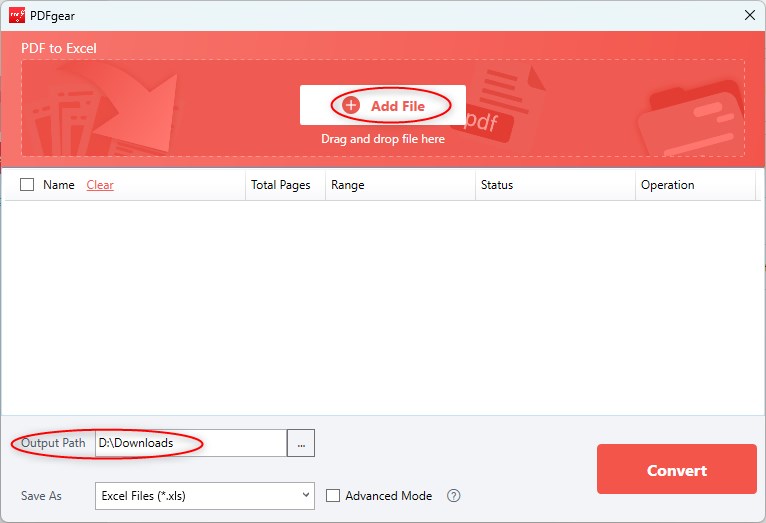Screen dimensions: 766x523
Task: Click the Name column header
Action: 59,185
